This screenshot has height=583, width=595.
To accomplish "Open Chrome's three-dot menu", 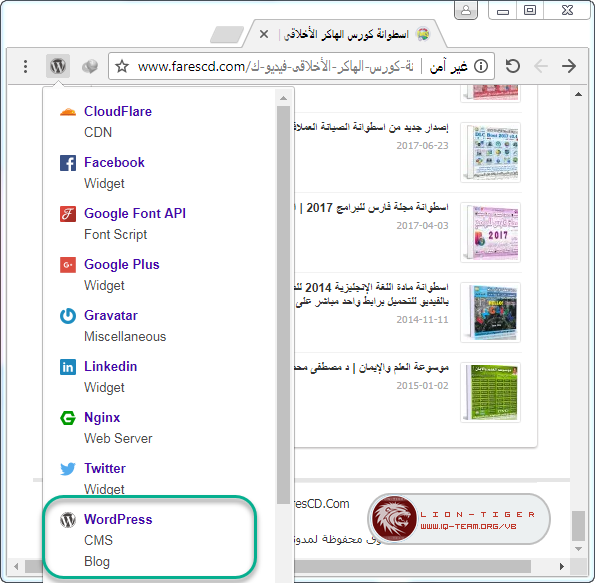I will click(x=25, y=66).
